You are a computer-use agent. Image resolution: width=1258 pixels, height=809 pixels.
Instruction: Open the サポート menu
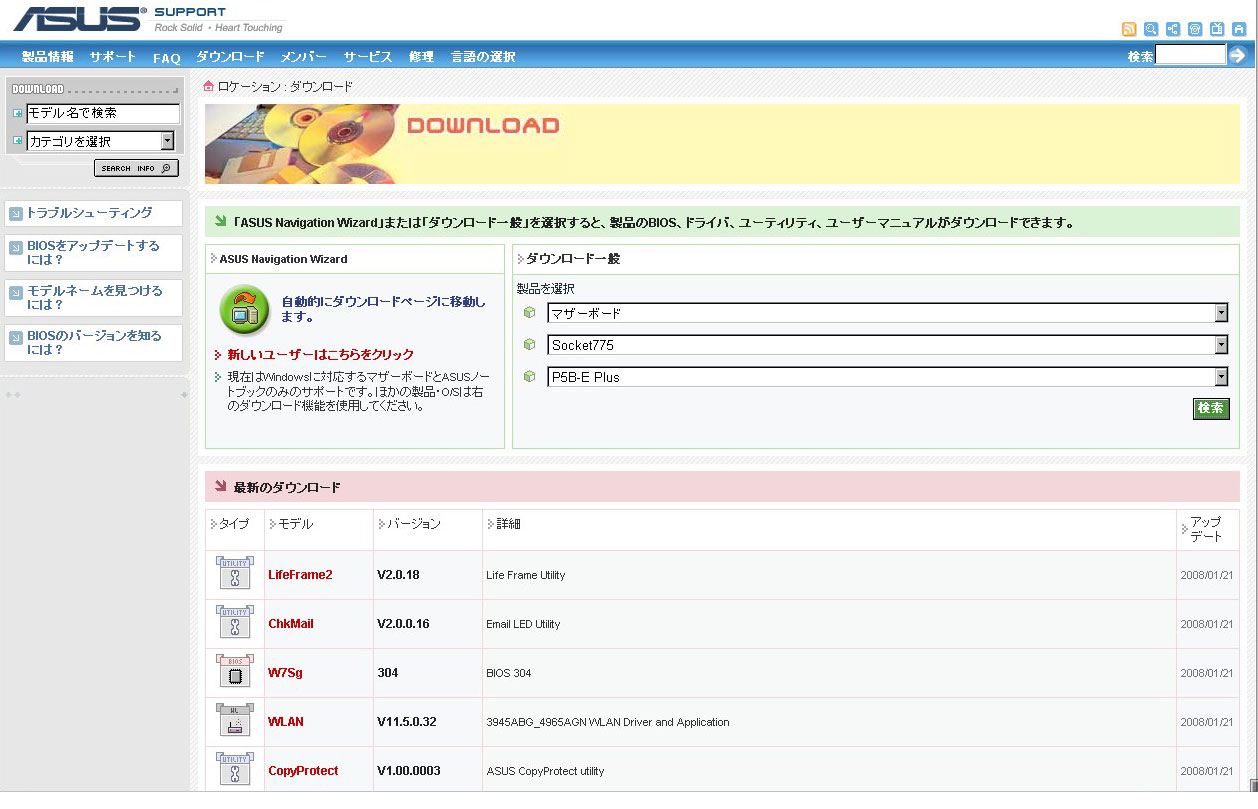(113, 57)
